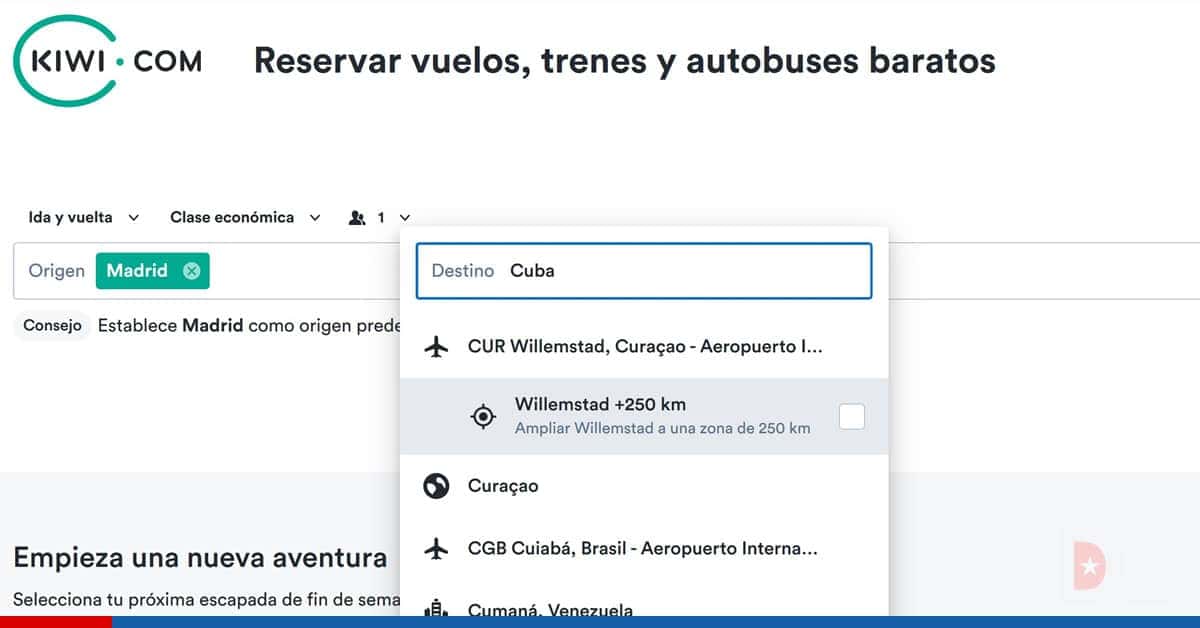Select CUR Willemstad, Curaçao airport suggestion
The height and width of the screenshot is (628, 1200).
(x=644, y=347)
